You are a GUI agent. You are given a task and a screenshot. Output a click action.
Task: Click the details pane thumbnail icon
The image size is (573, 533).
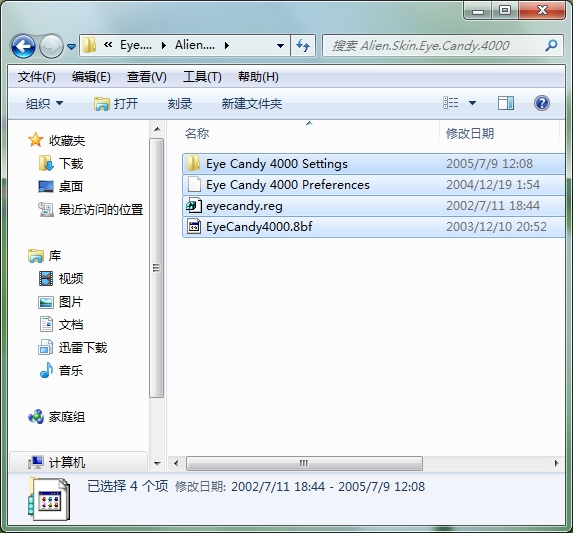pos(48,499)
